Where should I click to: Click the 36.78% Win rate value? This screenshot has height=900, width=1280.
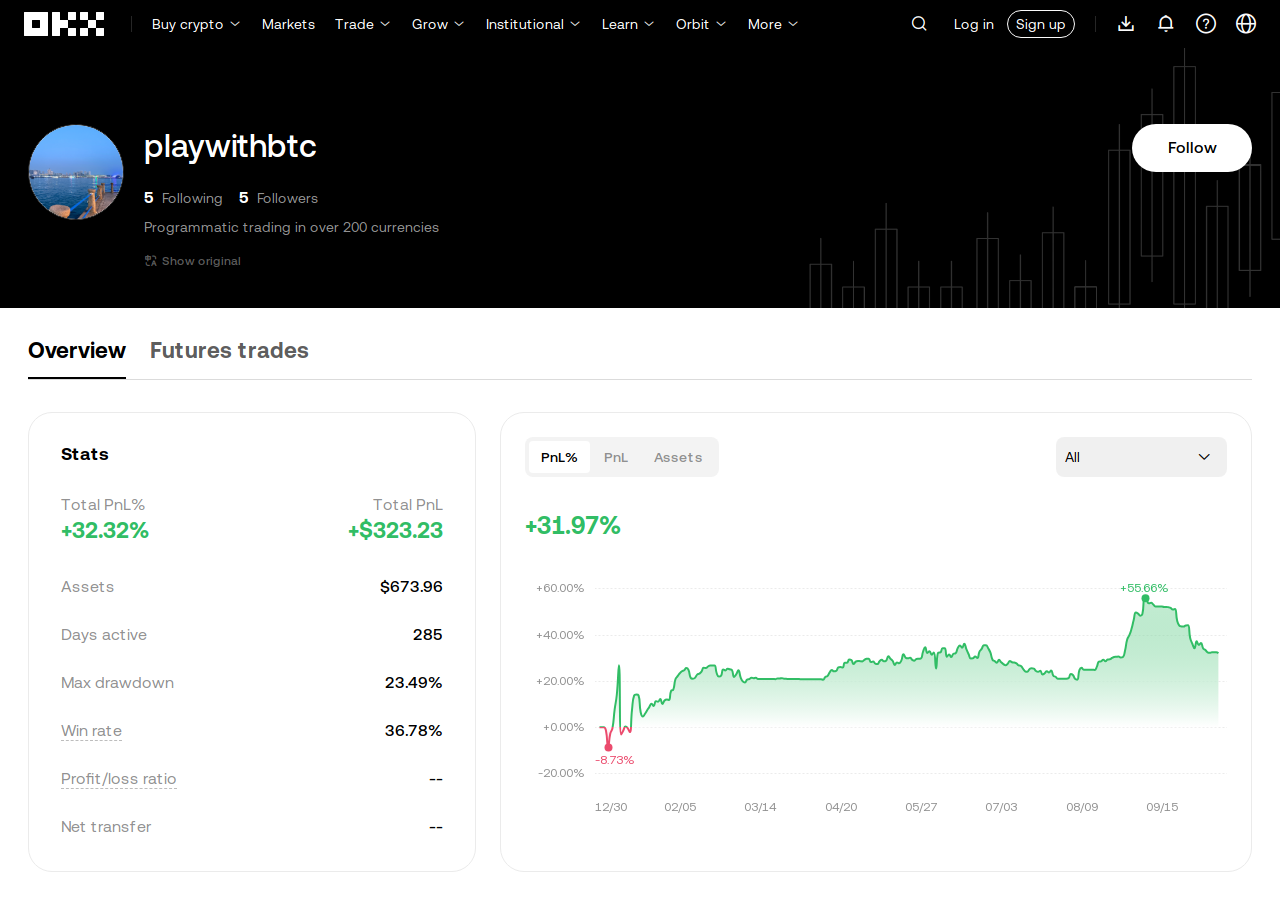click(413, 731)
